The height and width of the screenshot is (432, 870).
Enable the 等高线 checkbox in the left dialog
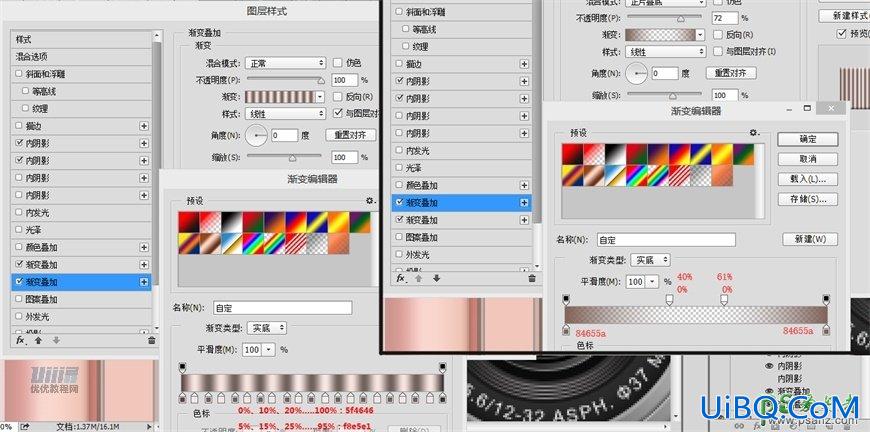[25, 91]
